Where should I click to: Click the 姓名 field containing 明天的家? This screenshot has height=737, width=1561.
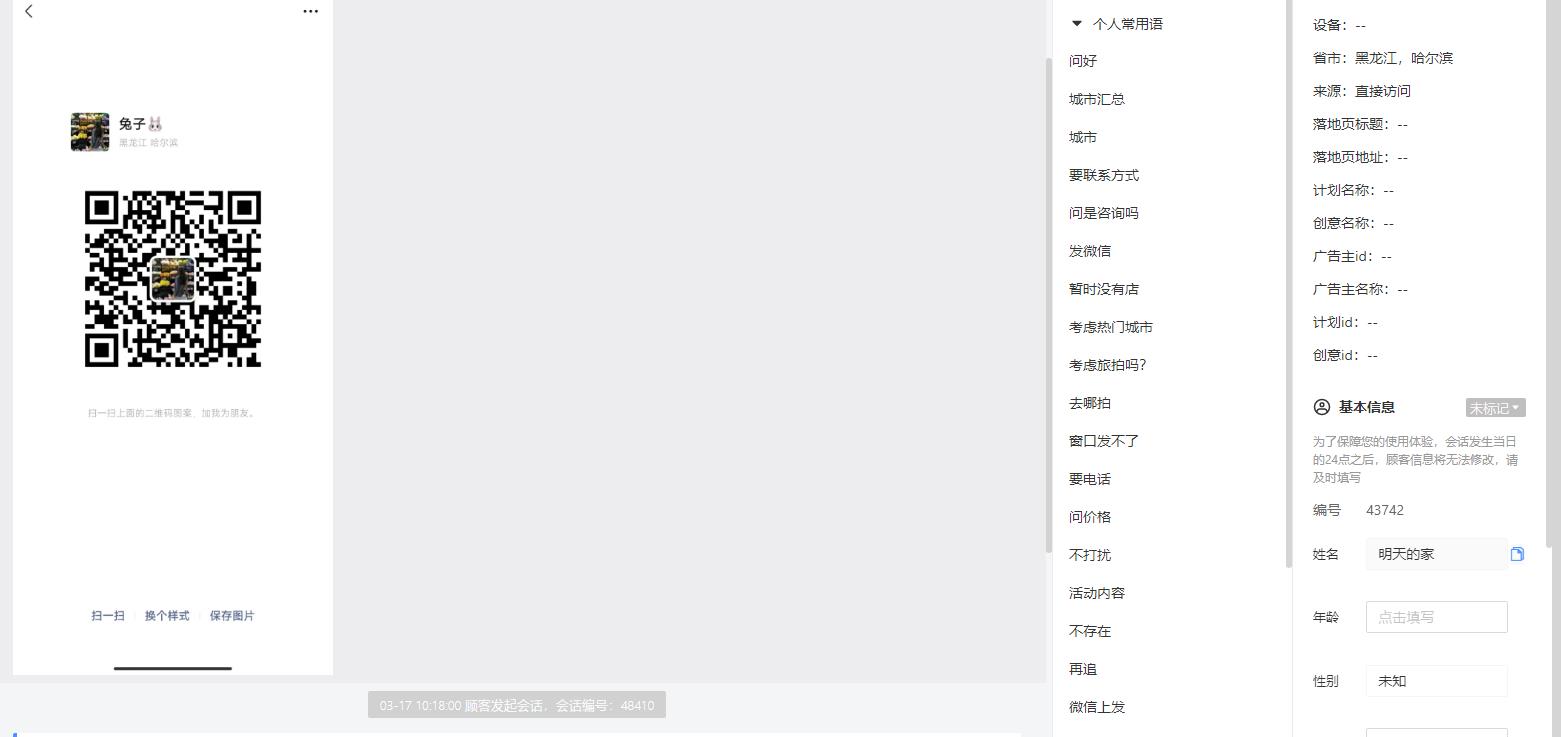[x=1436, y=554]
